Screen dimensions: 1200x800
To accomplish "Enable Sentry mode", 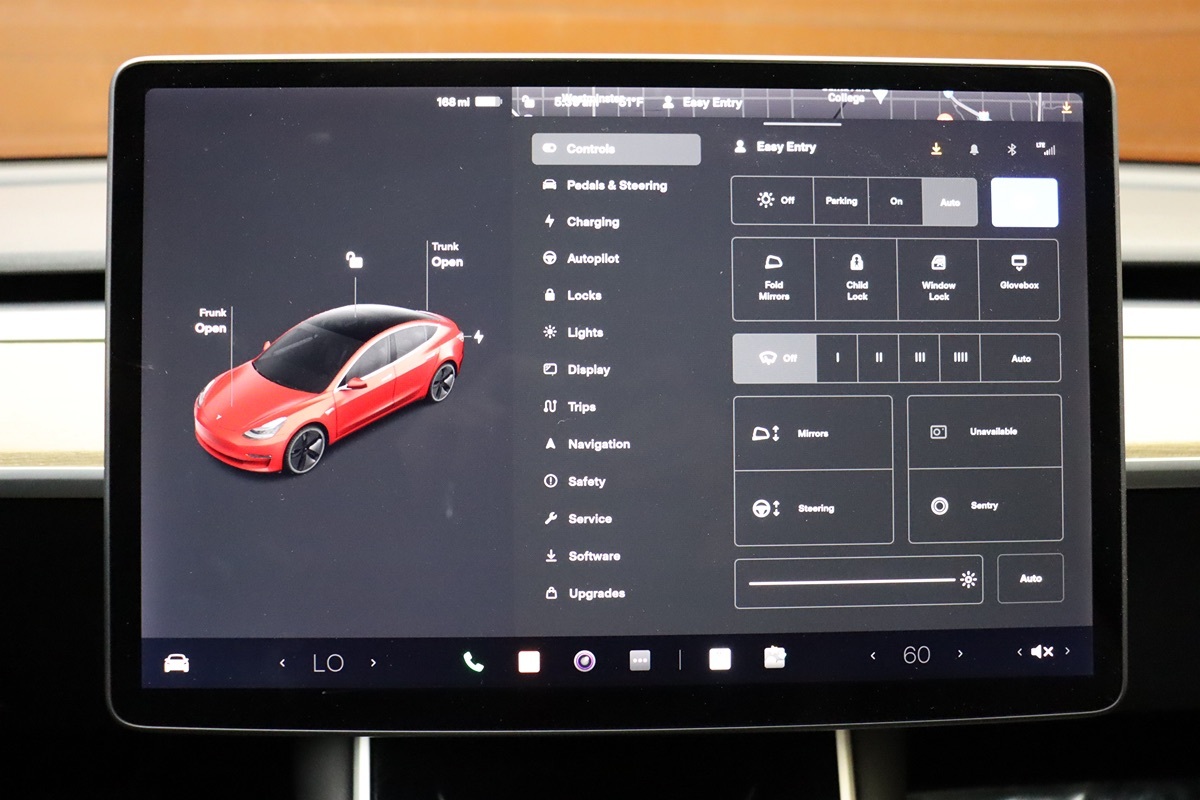I will tap(984, 506).
